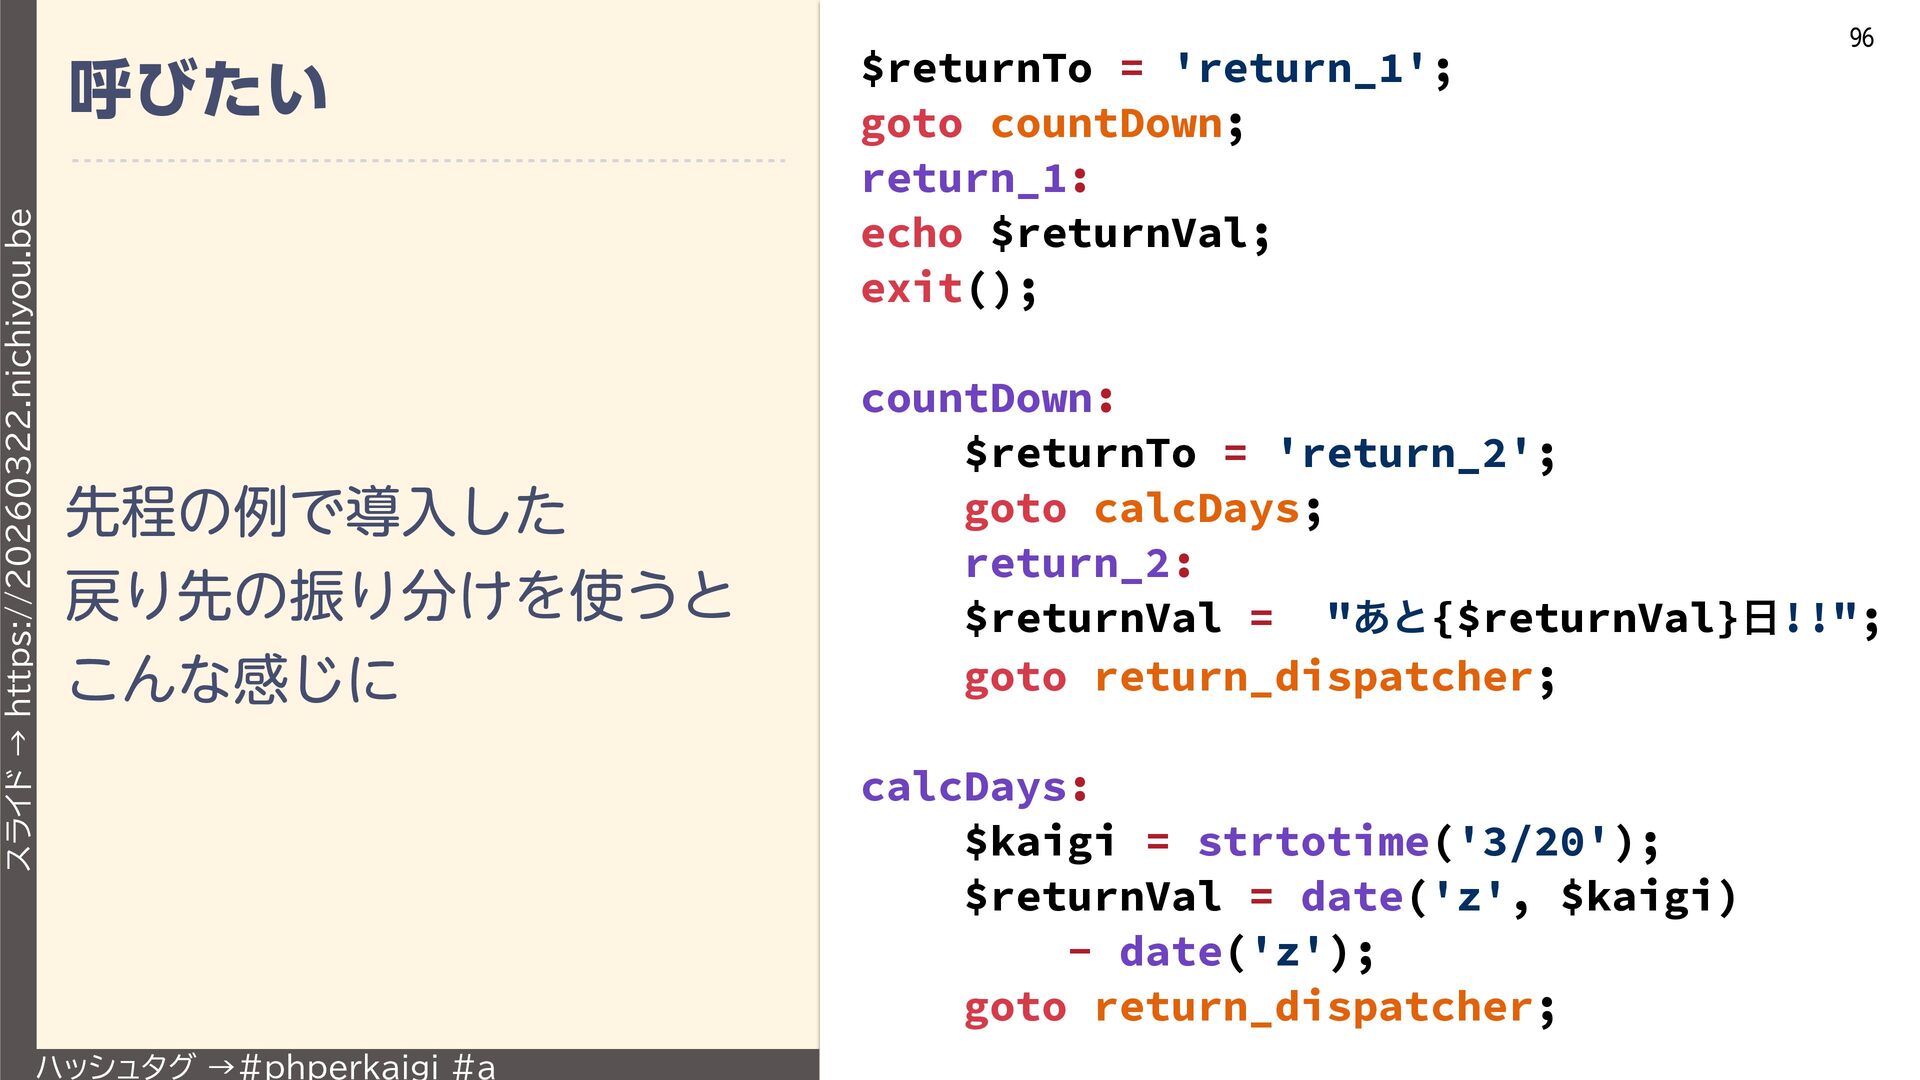Click the $returnVal = date('z', $kaigi) line
The width and height of the screenshot is (1920, 1080).
pos(1350,897)
